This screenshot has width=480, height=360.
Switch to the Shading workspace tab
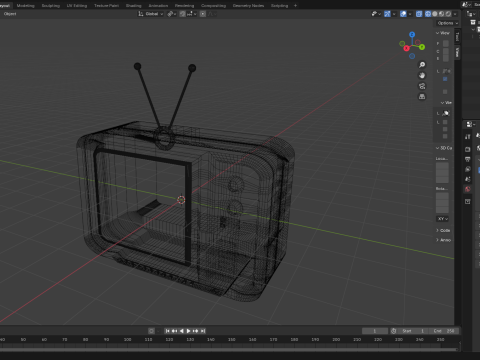(133, 6)
